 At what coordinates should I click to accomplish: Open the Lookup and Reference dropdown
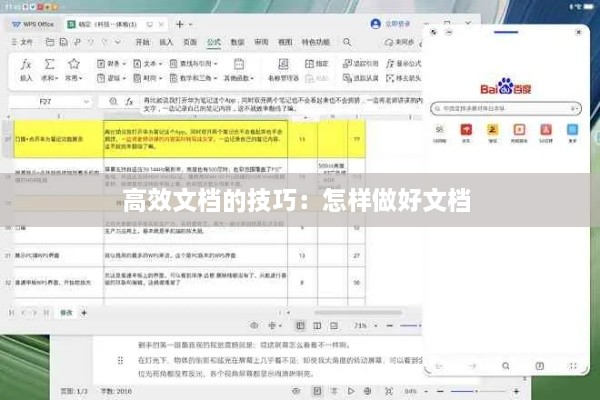pyautogui.click(x=194, y=64)
